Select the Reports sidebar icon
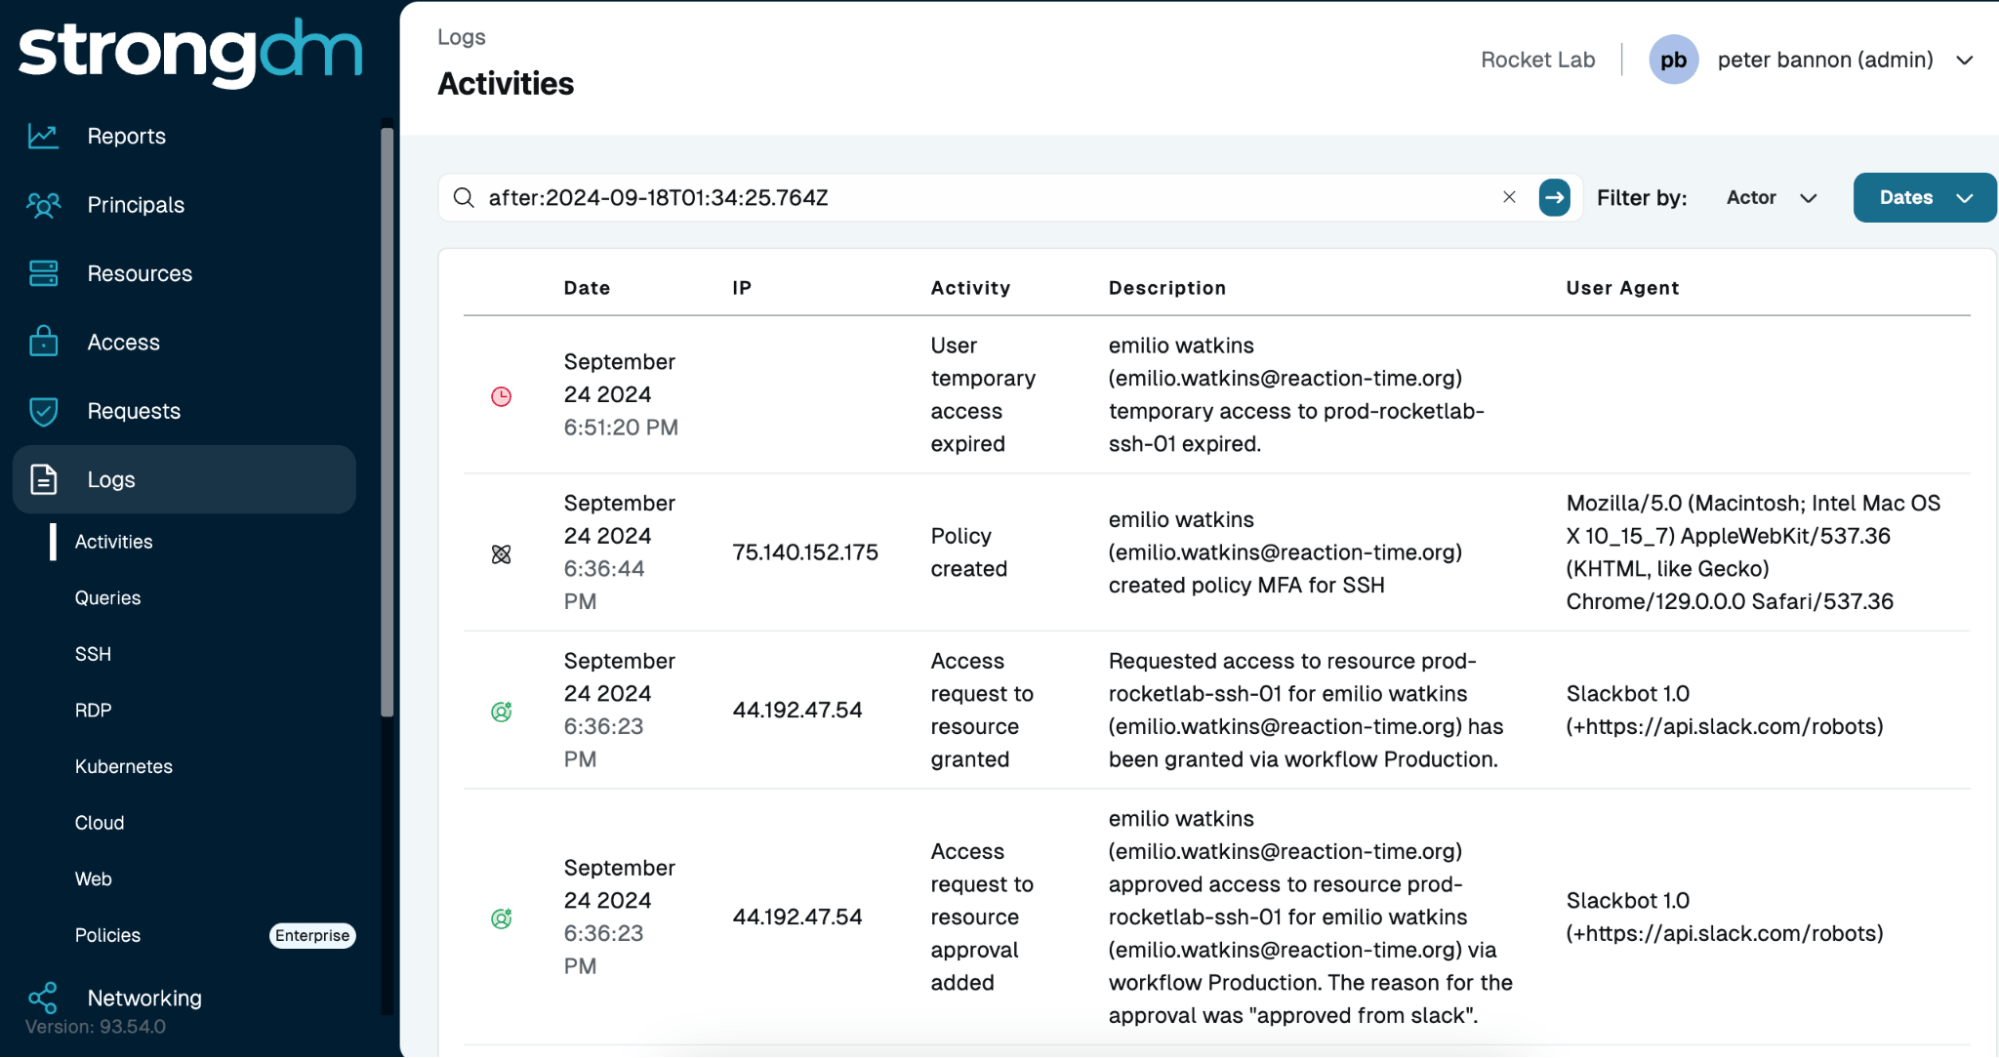The width and height of the screenshot is (1999, 1058). [43, 136]
